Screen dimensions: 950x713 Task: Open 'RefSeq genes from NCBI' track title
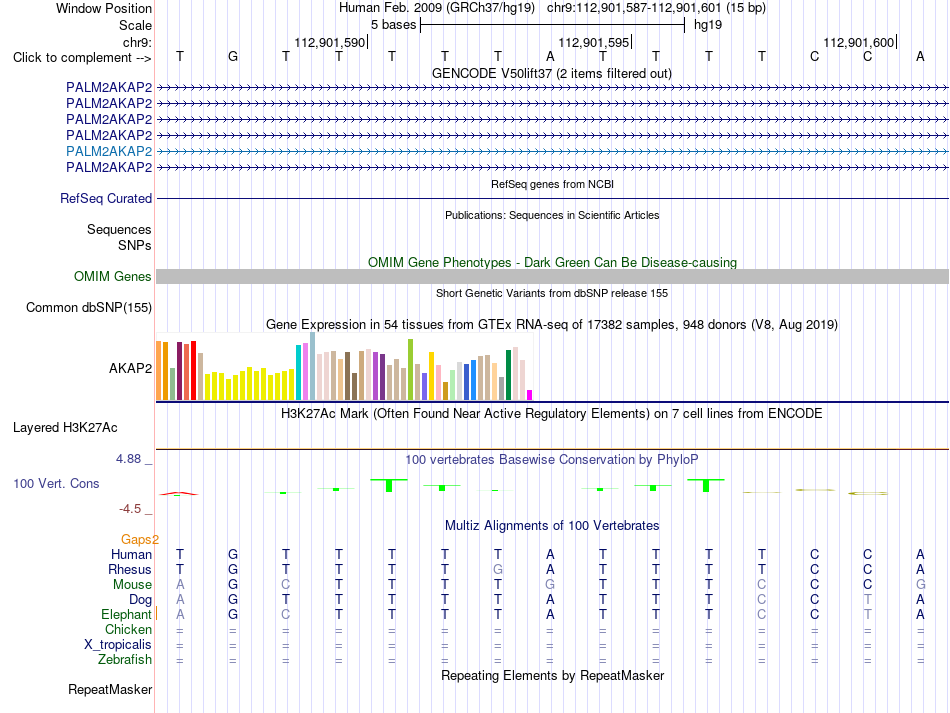pyautogui.click(x=553, y=184)
